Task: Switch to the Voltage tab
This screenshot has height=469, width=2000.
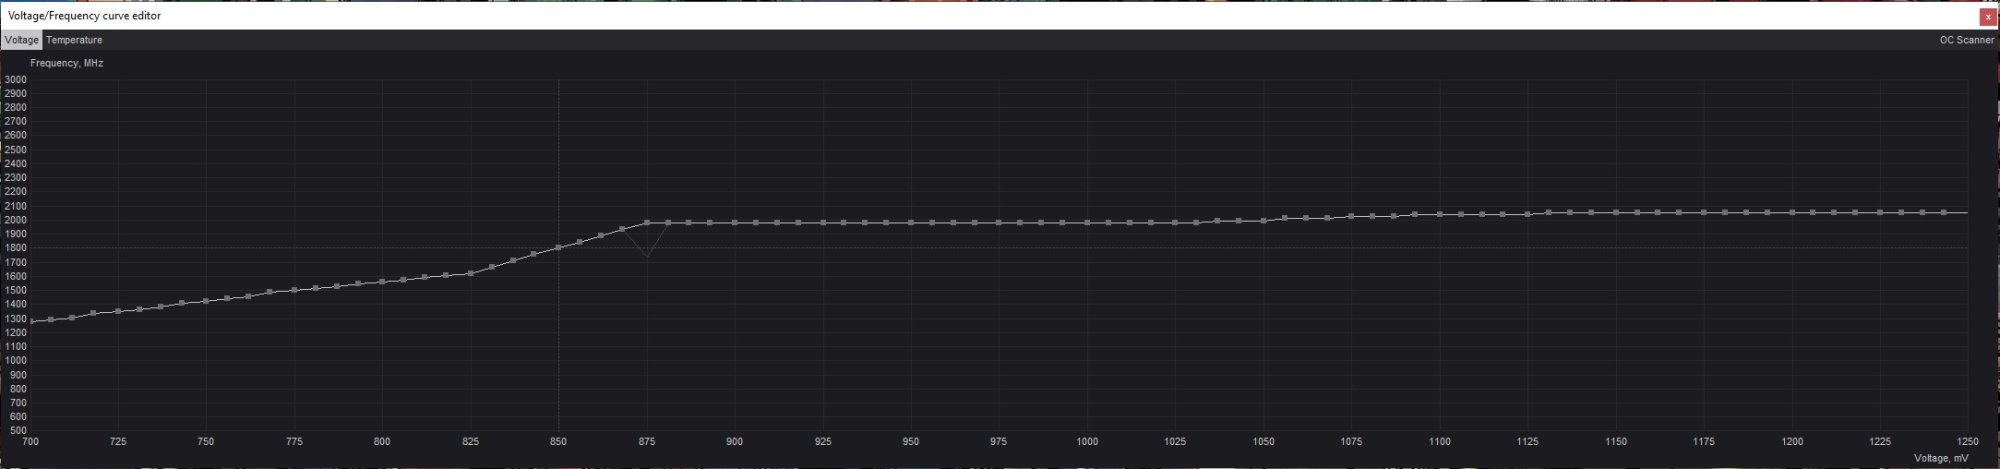Action: click(x=21, y=40)
